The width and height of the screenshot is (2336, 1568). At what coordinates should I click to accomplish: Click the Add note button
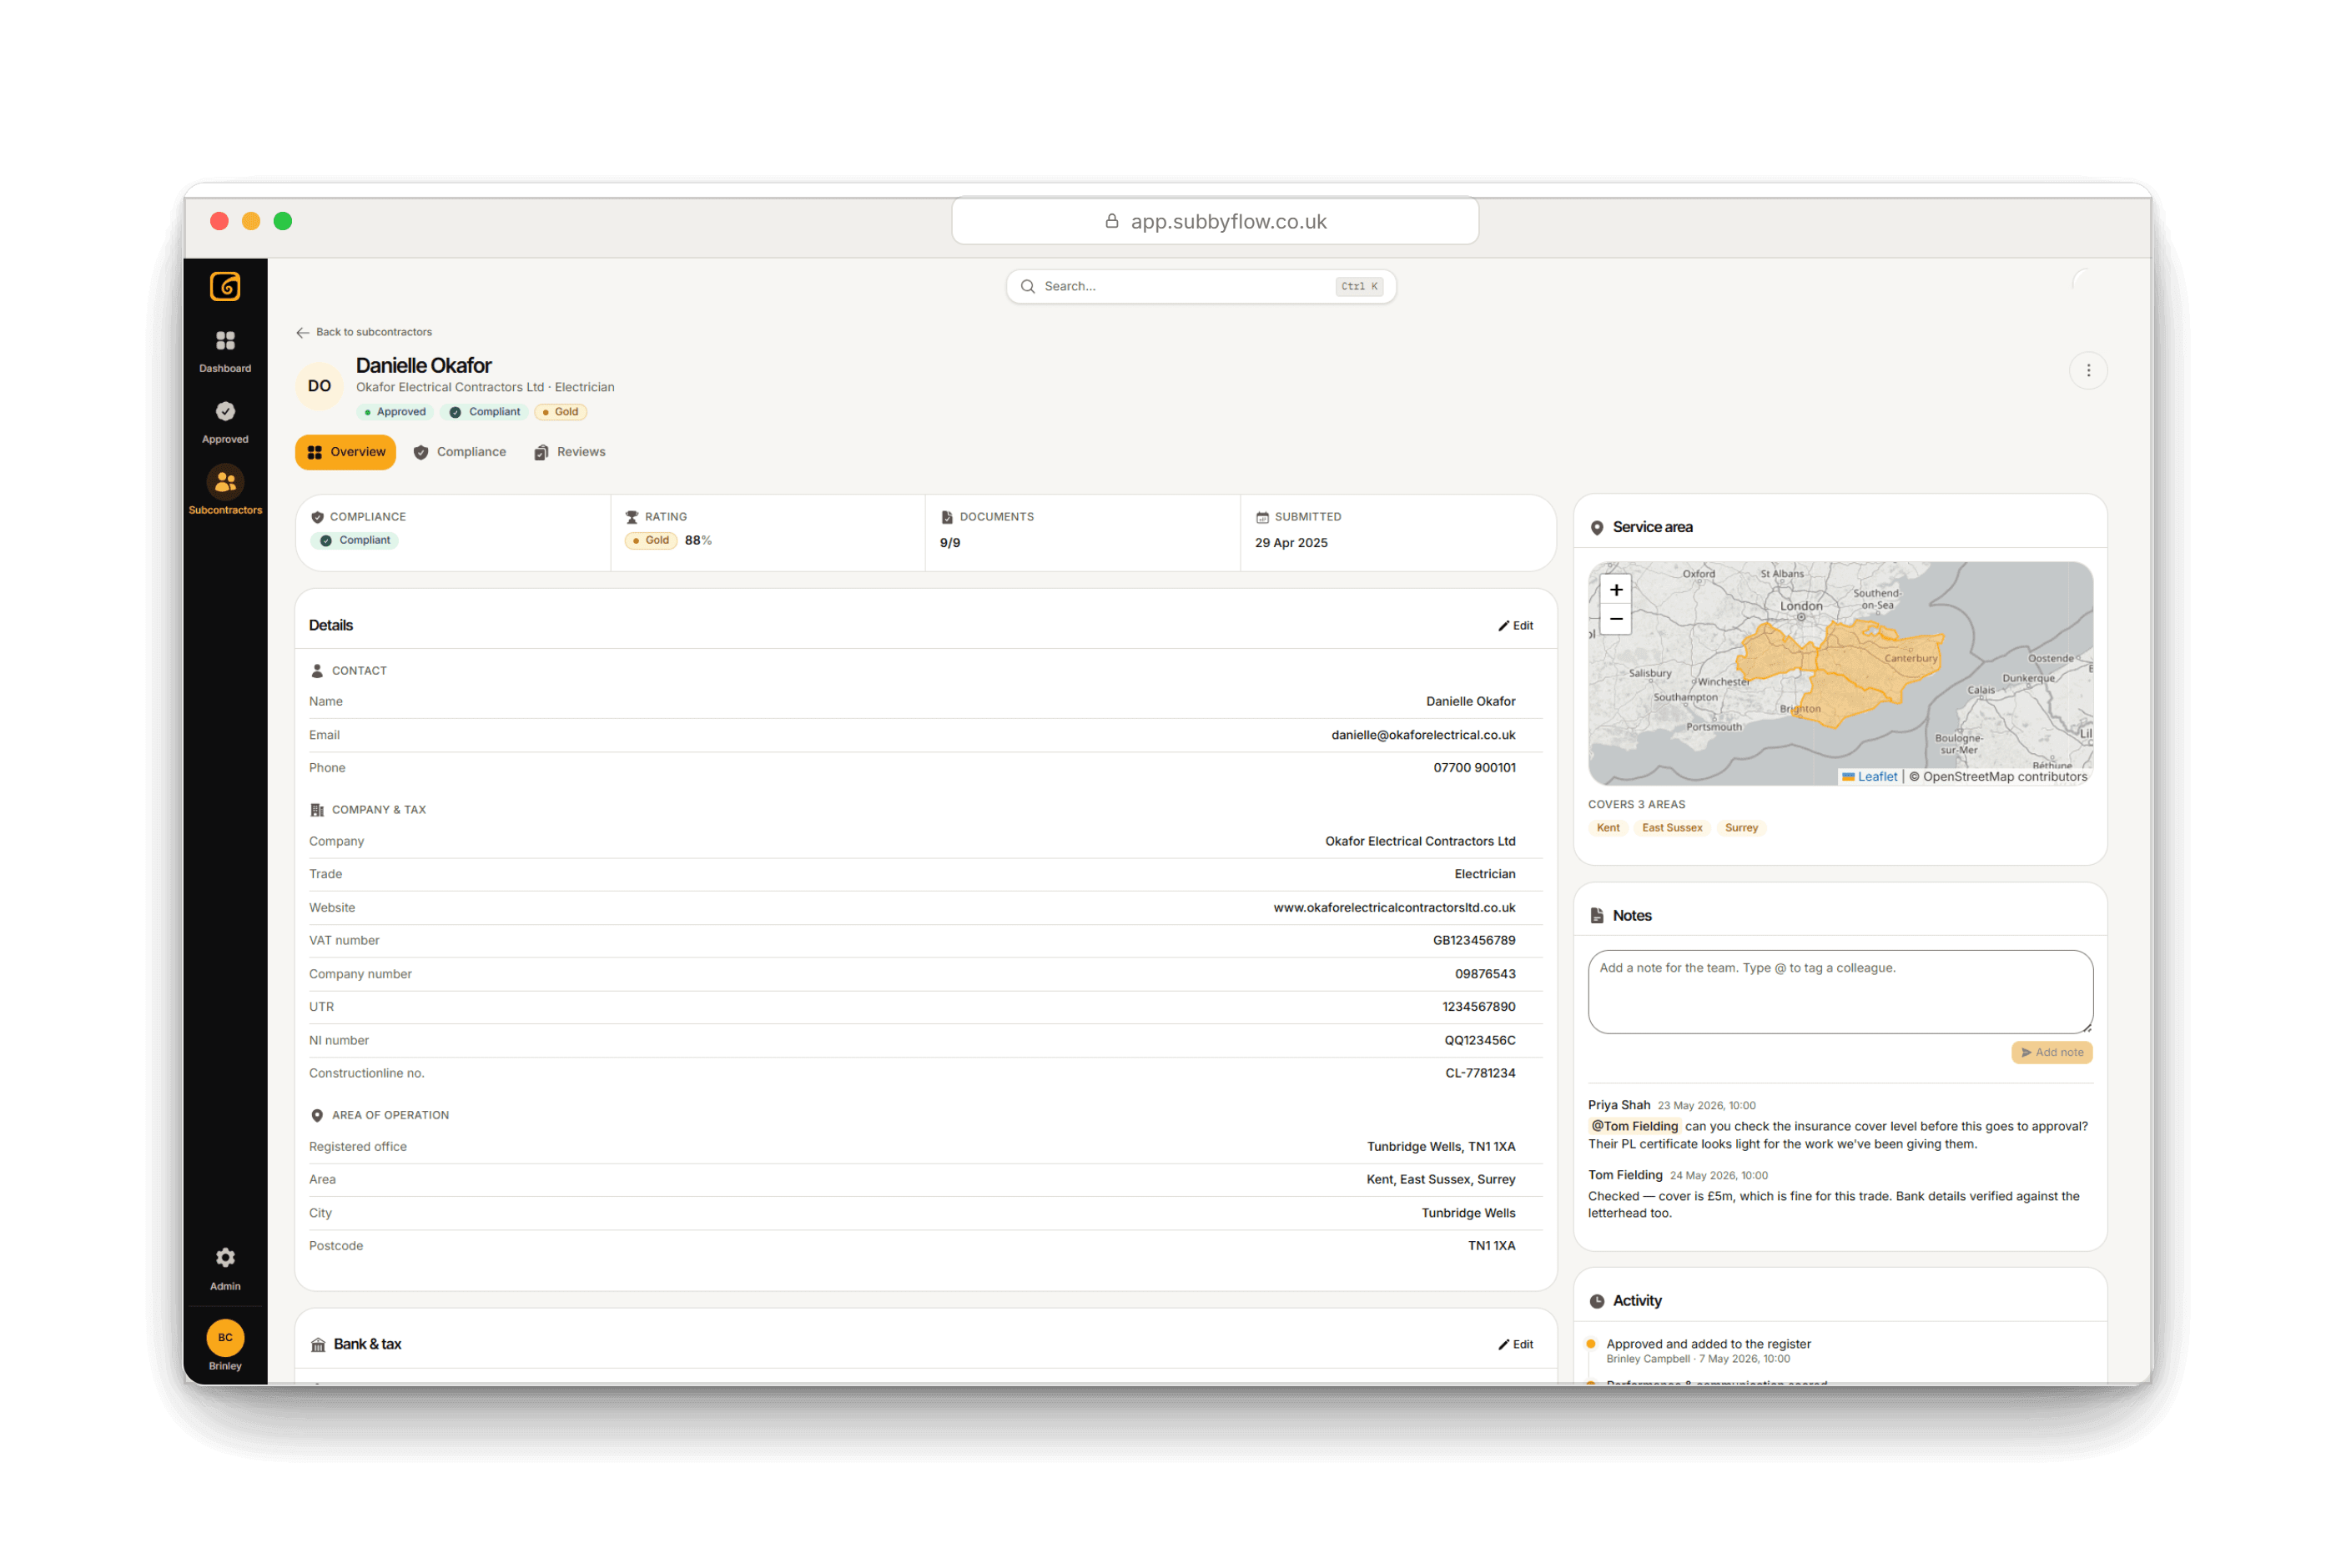(2052, 1052)
